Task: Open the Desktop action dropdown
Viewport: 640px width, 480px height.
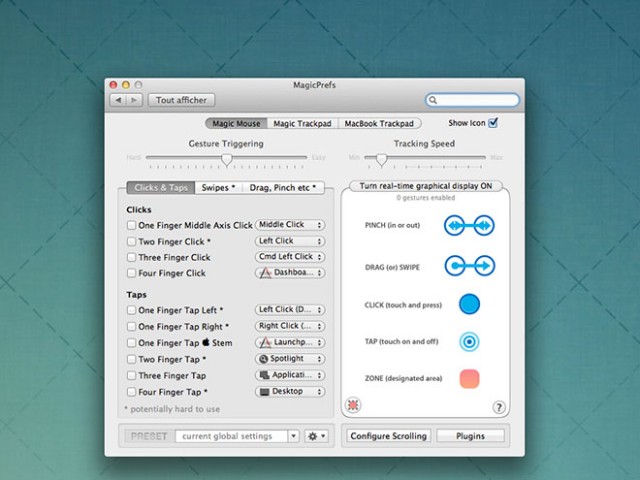Action: click(290, 391)
